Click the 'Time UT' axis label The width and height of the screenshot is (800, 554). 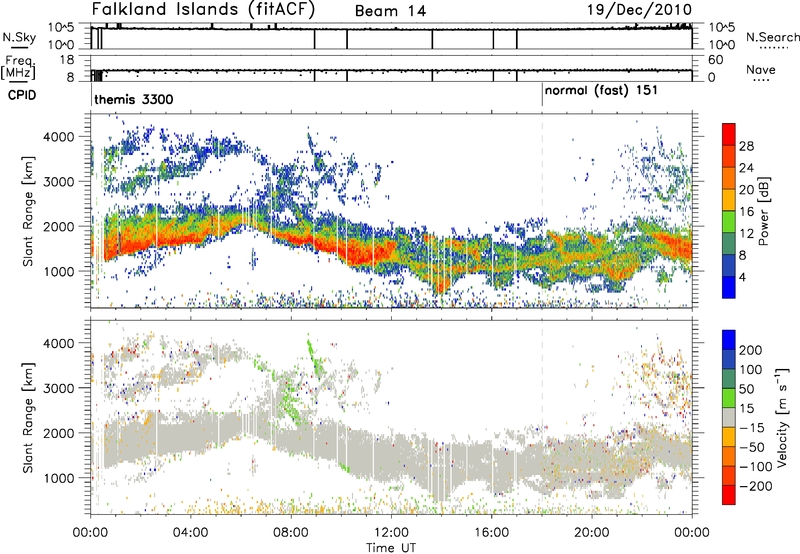tap(391, 548)
